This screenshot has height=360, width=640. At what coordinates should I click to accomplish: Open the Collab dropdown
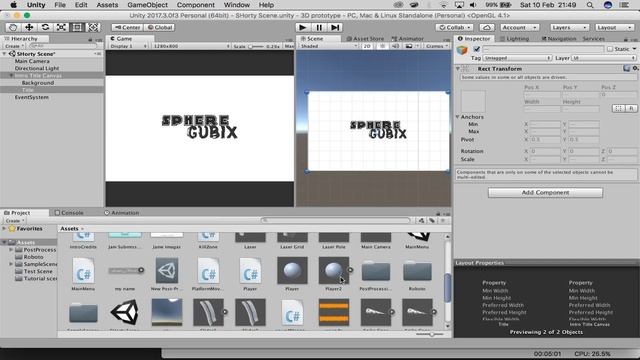[454, 27]
